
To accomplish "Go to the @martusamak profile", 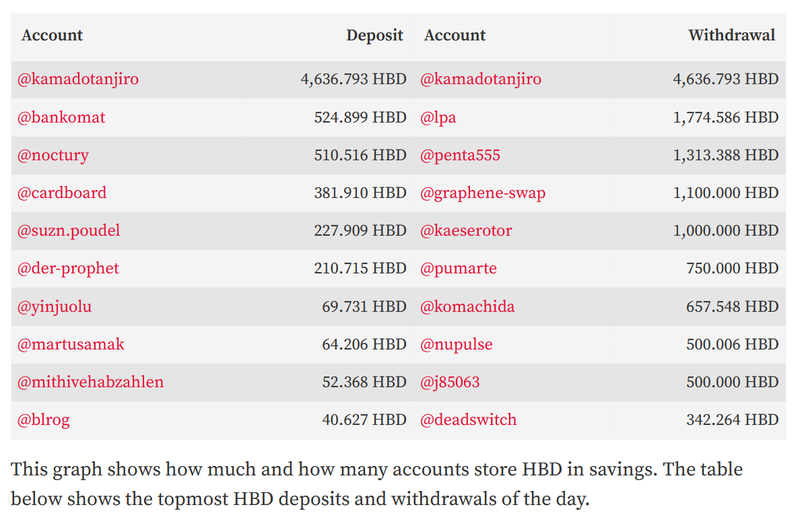I will point(71,345).
